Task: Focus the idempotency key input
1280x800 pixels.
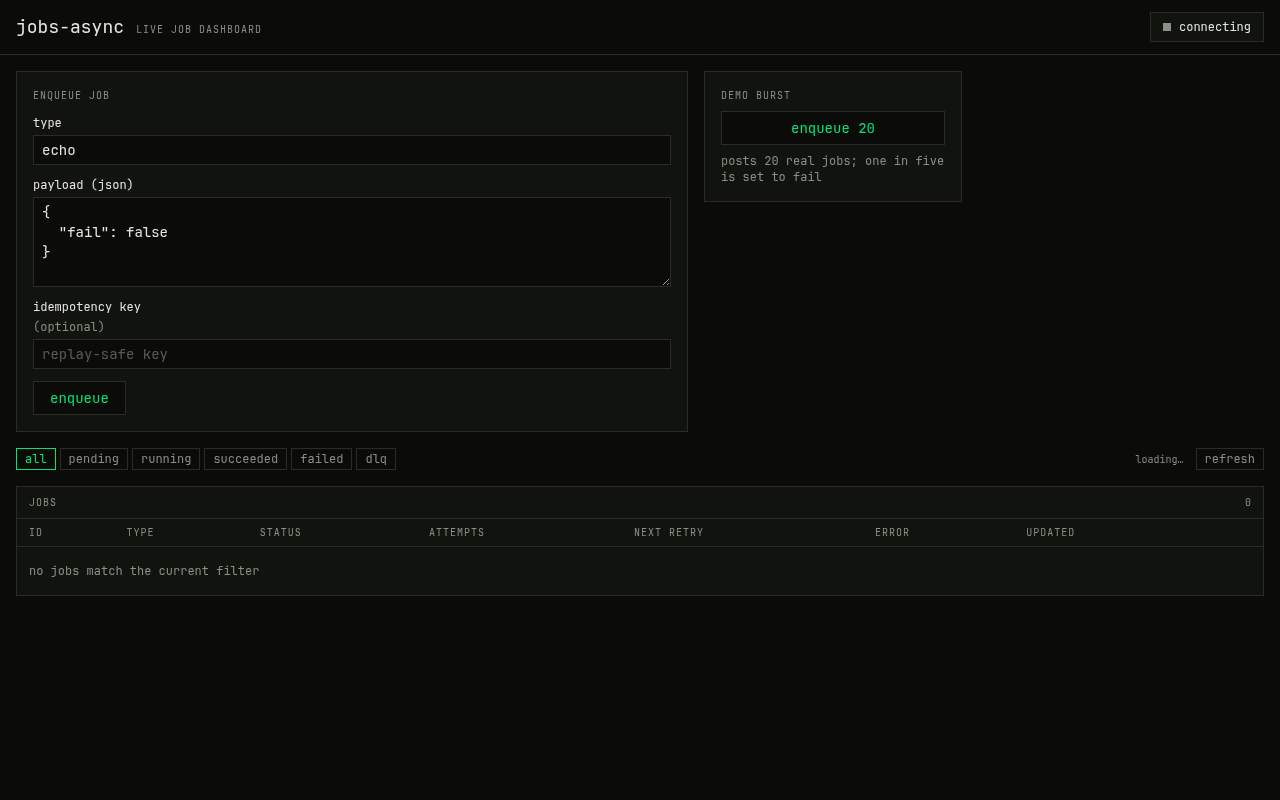Action: pos(352,354)
